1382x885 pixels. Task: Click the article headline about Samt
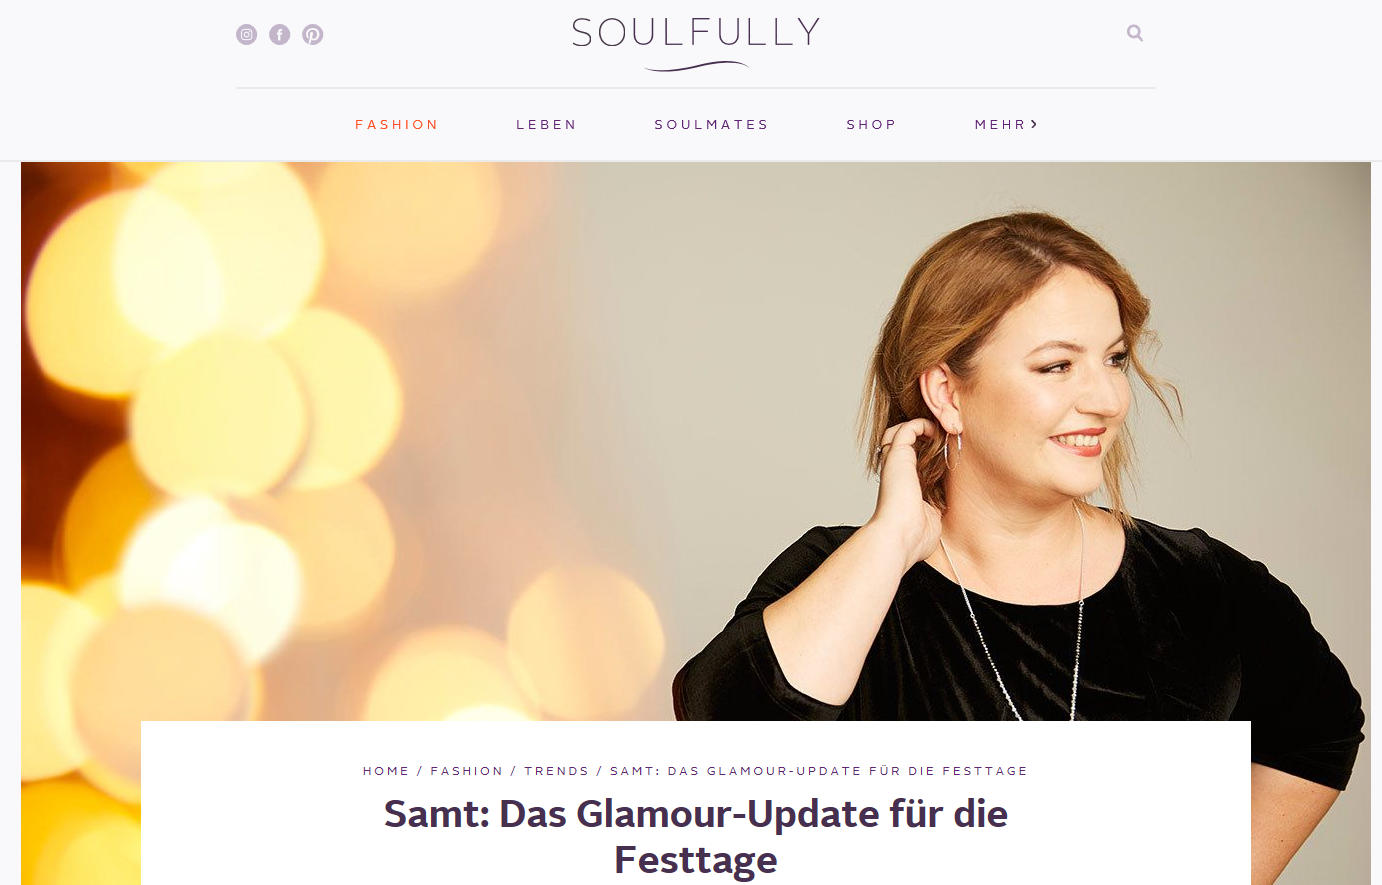click(696, 836)
